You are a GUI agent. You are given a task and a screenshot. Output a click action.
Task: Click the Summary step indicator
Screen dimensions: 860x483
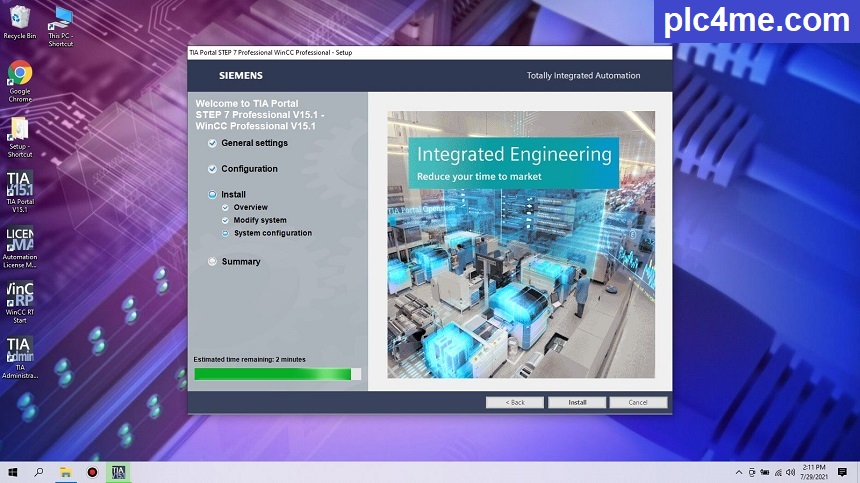point(212,262)
